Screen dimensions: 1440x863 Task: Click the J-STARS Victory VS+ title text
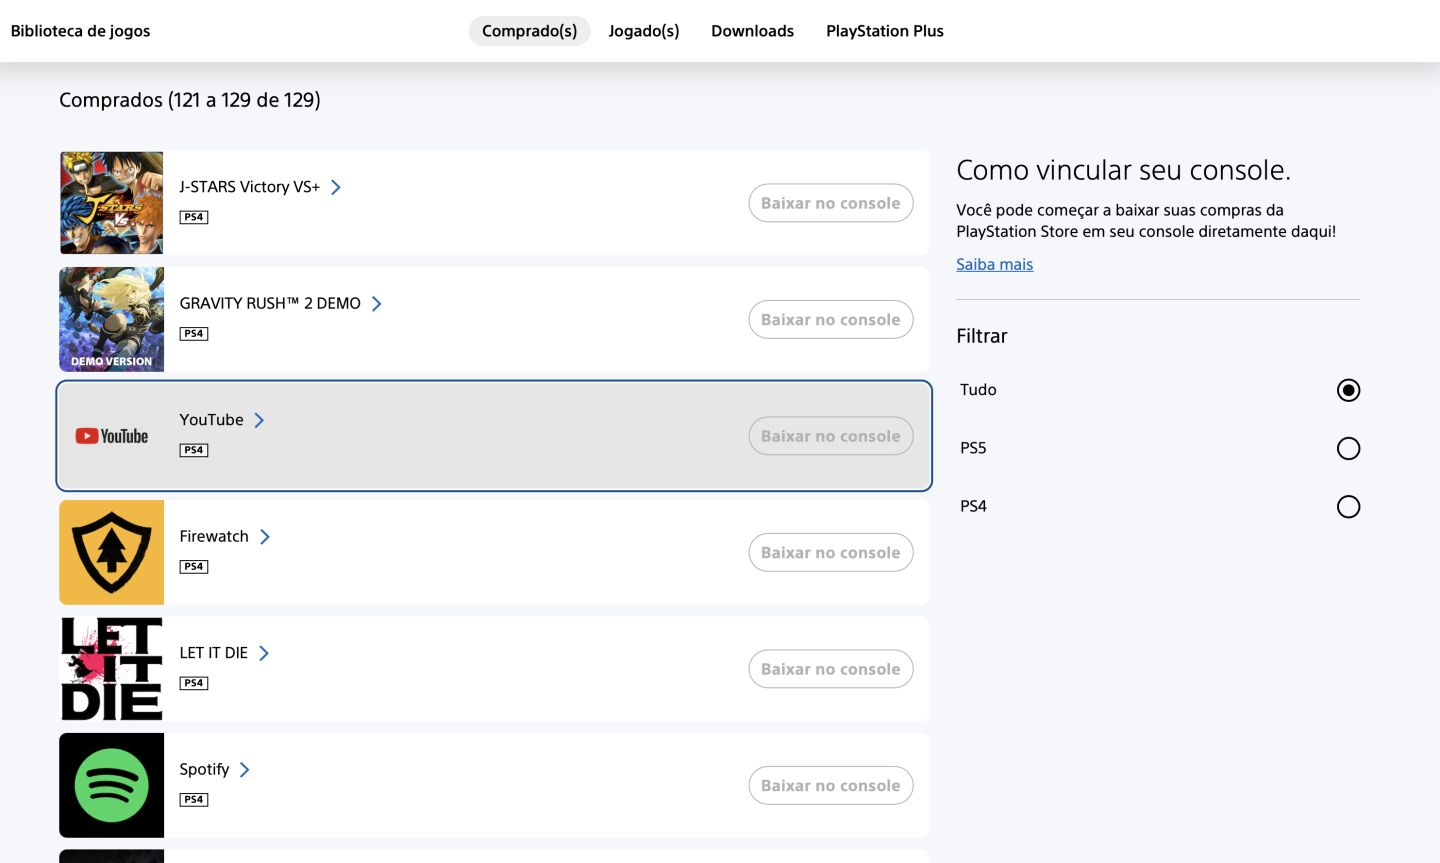click(250, 187)
